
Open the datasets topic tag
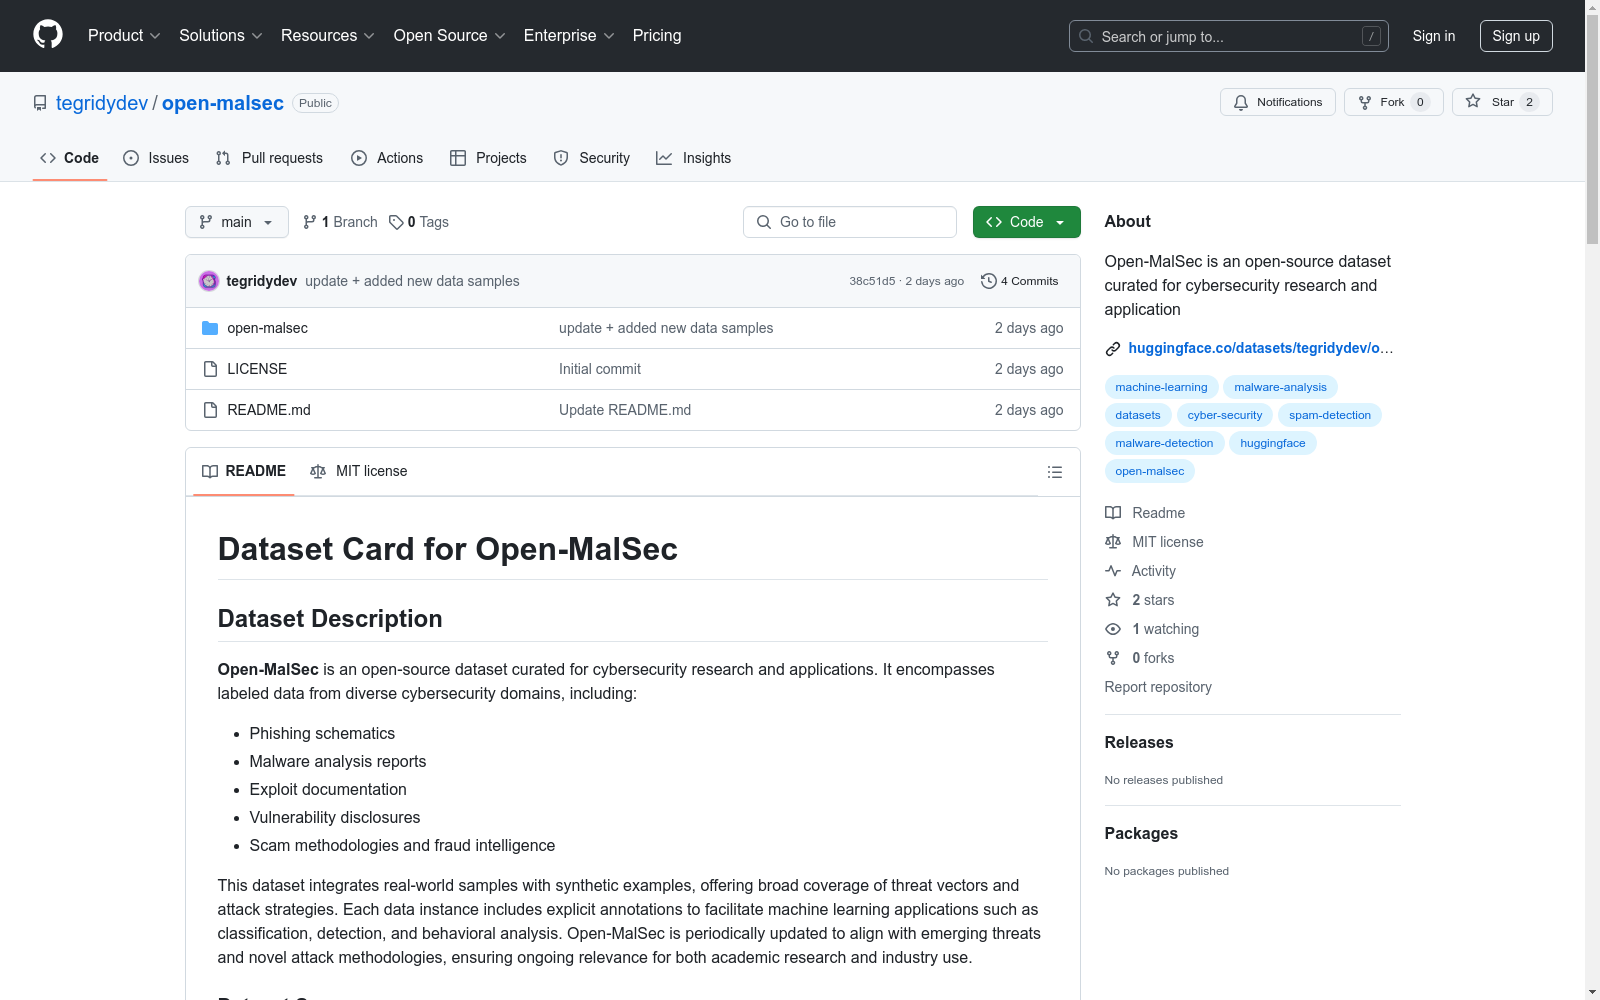(1138, 415)
